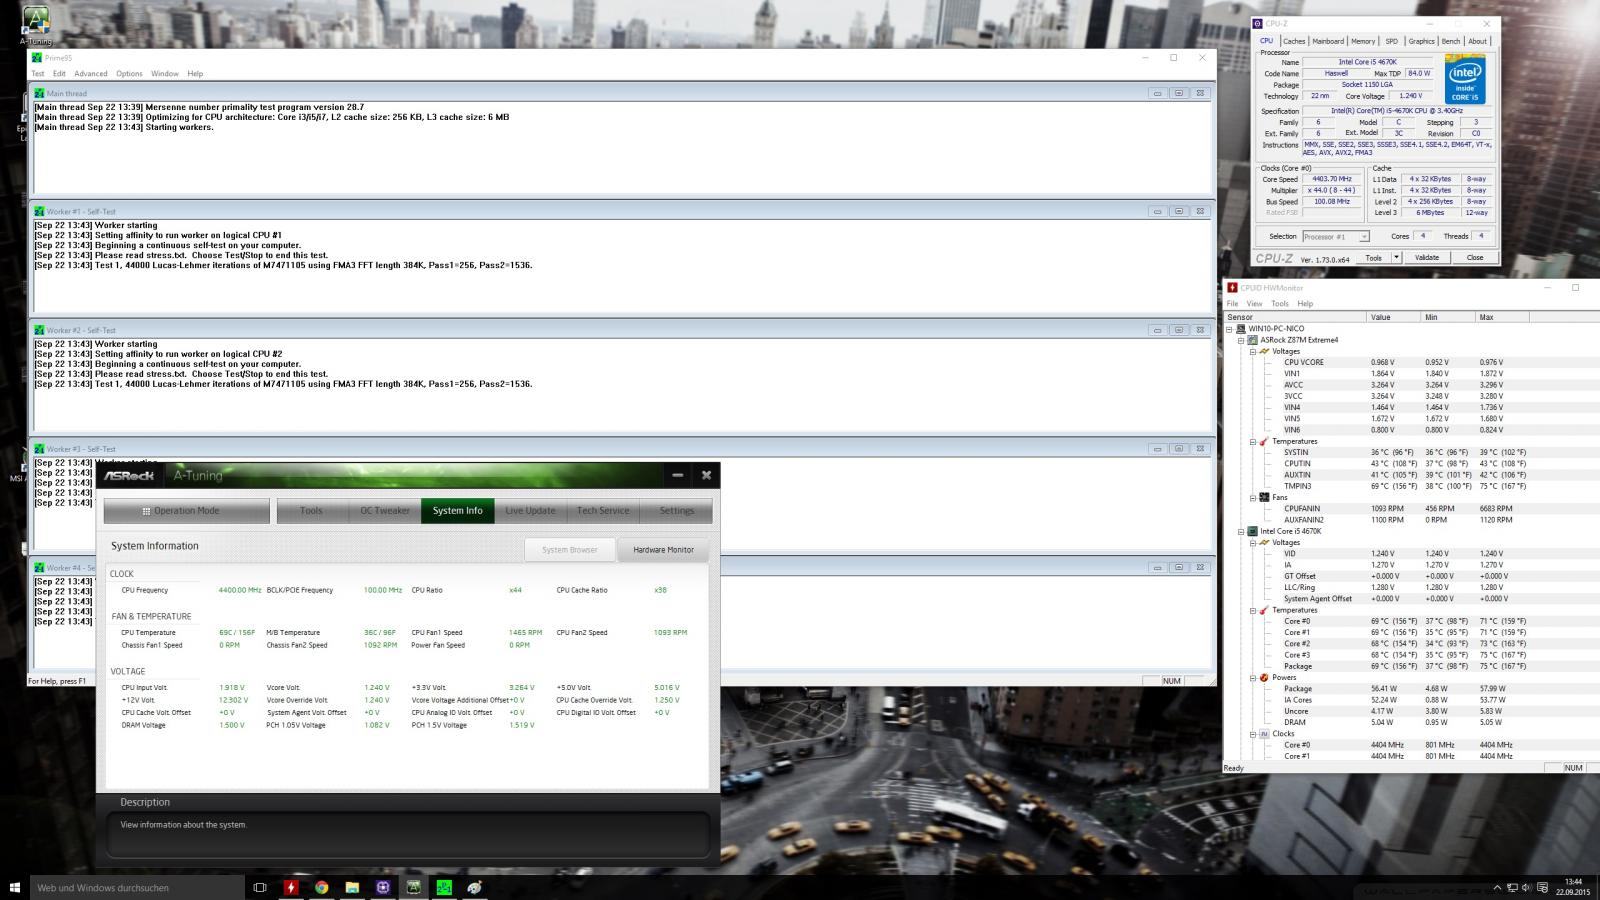This screenshot has height=900, width=1600.
Task: Click the Close button in CPU-Z
Action: (1475, 257)
